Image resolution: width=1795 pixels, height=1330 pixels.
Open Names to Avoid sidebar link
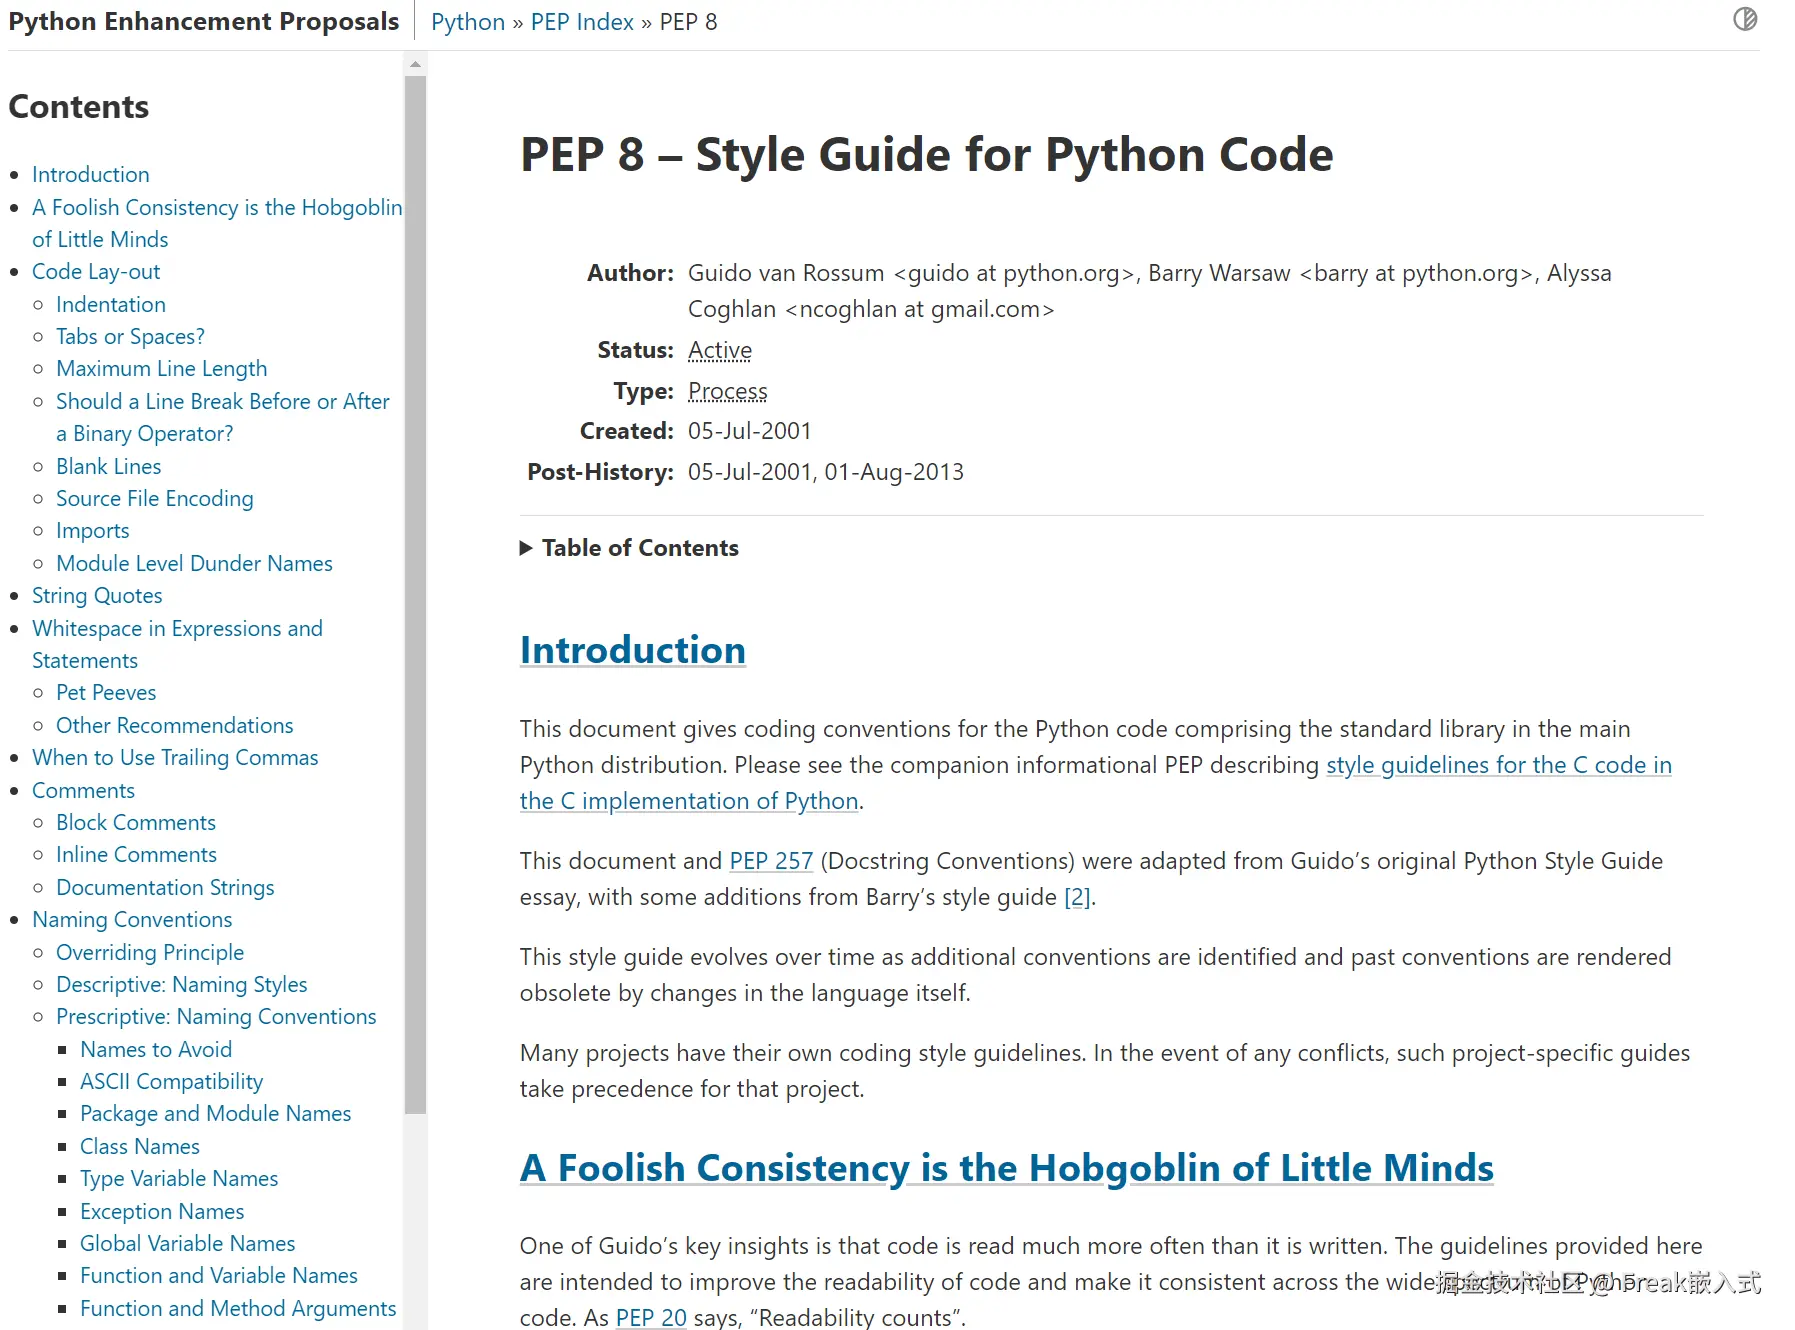[156, 1049]
